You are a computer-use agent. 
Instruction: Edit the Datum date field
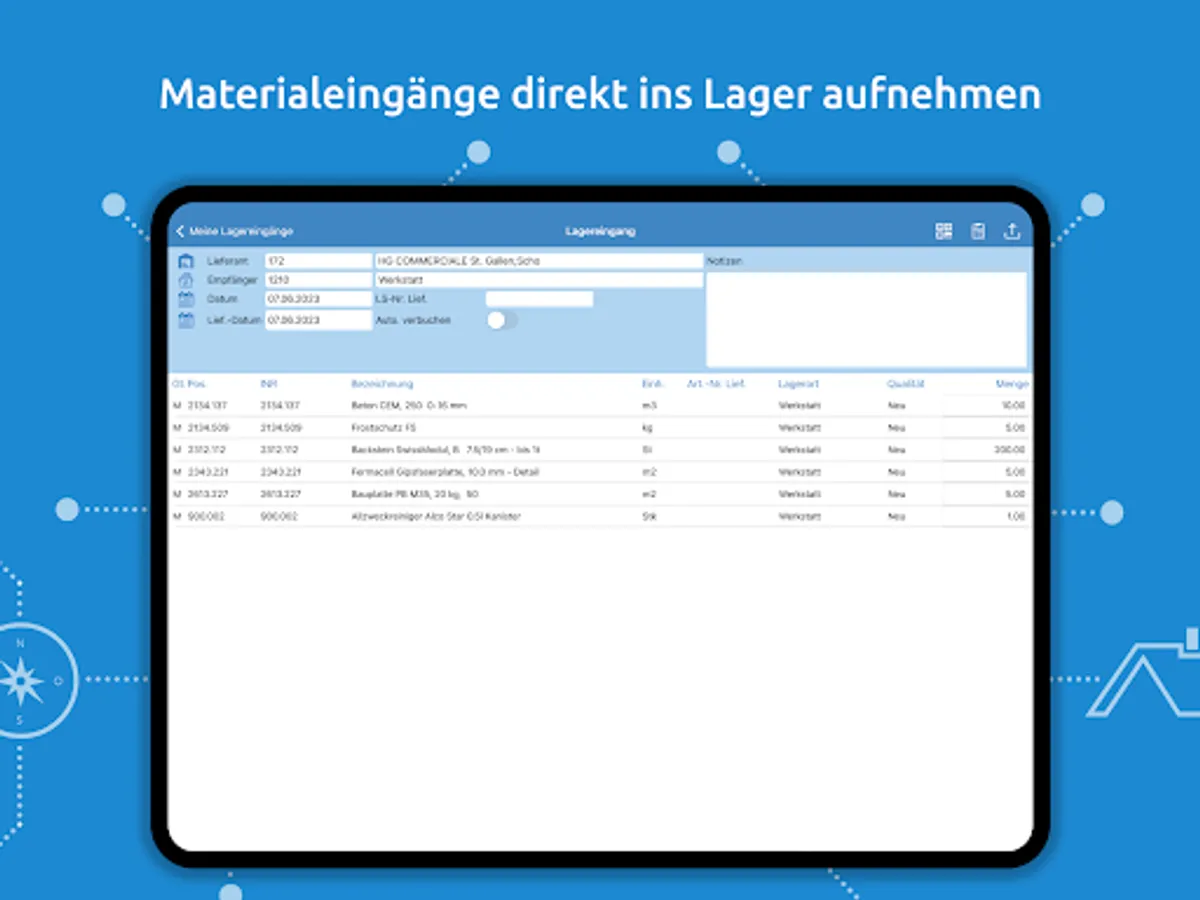coord(318,299)
